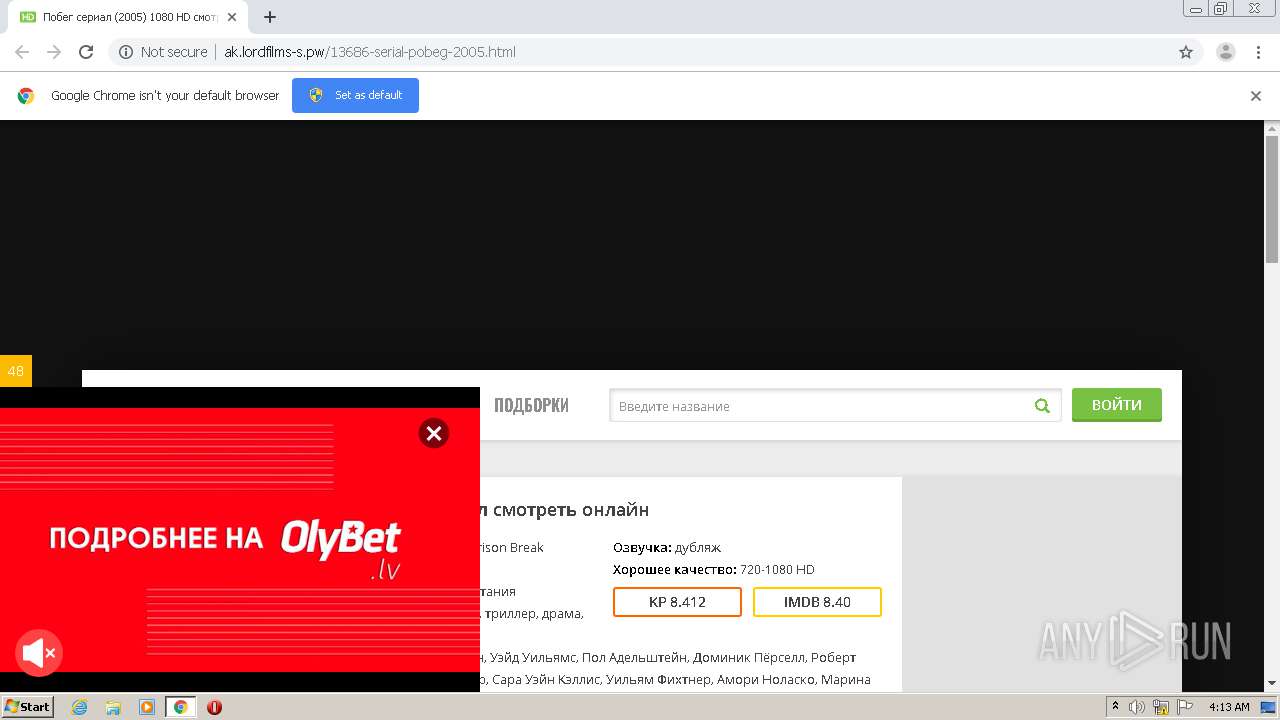1280x720 pixels.
Task: Click the 4:13 AM system clock
Action: tap(1229, 707)
